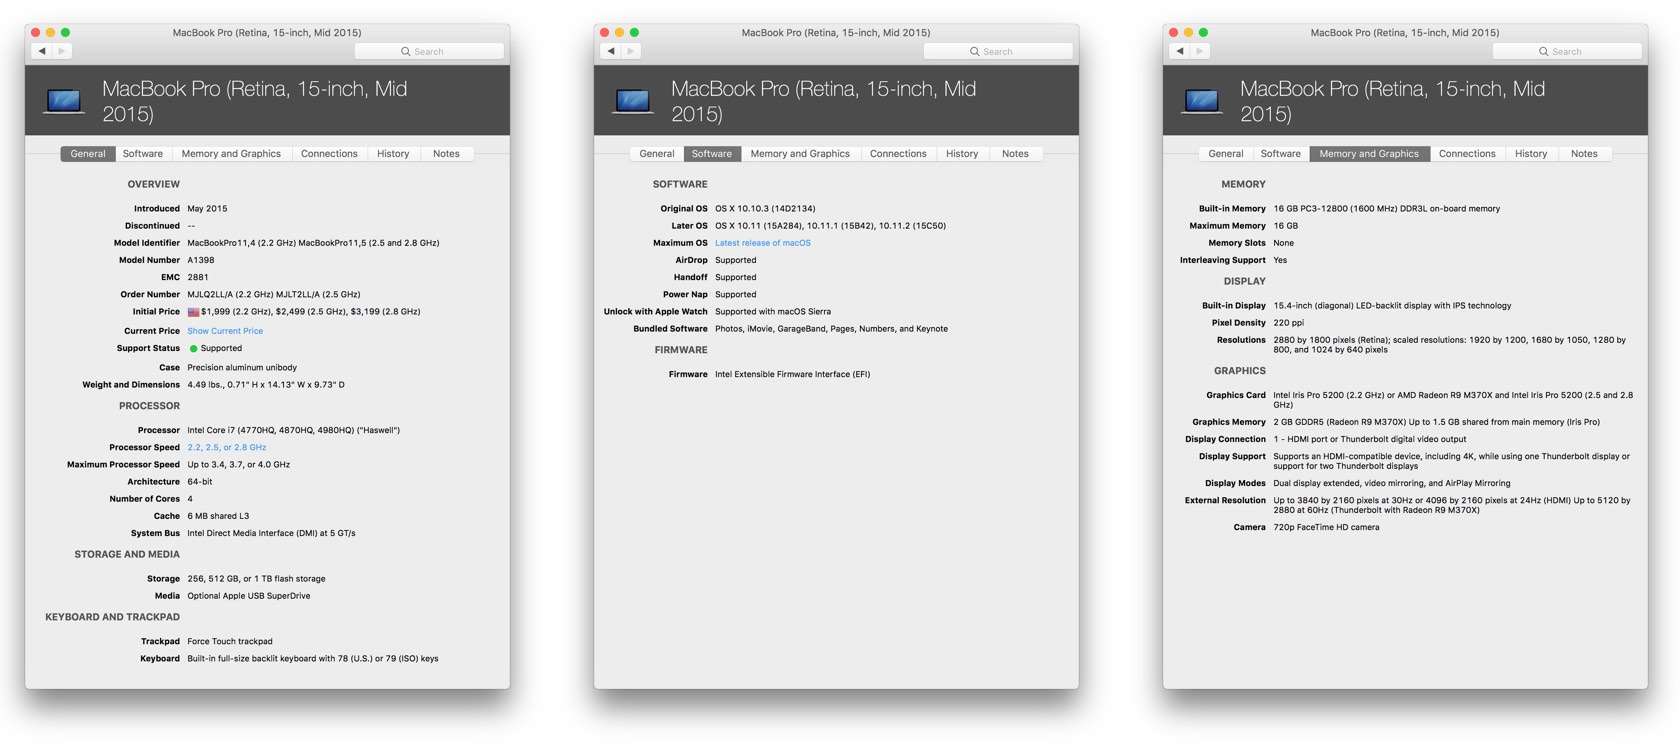Select the General tab in the left window
This screenshot has height=749, width=1680.
[88, 154]
